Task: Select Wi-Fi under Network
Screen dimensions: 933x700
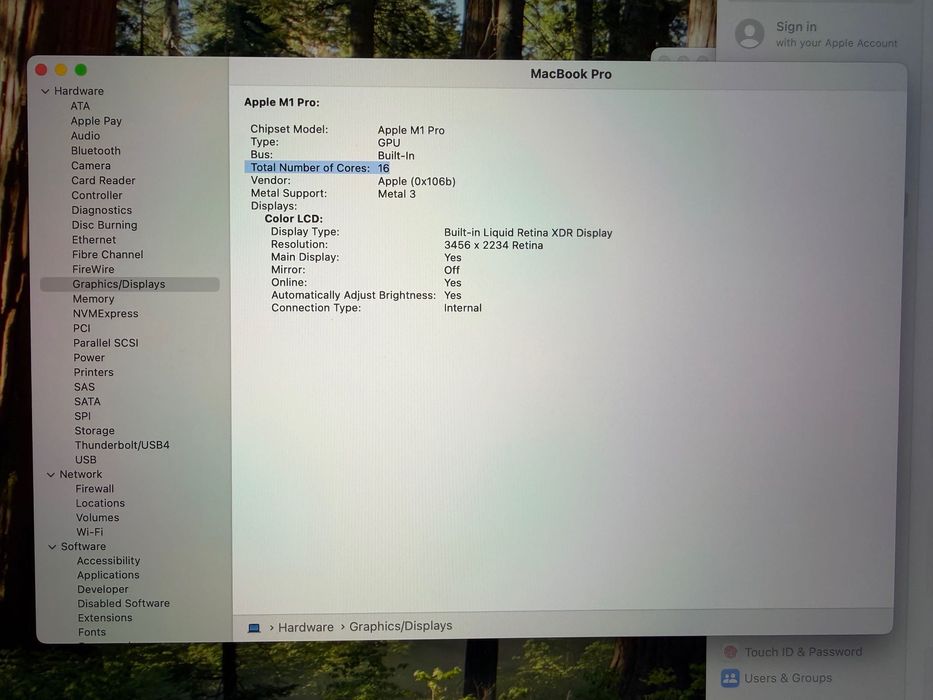Action: coord(90,532)
